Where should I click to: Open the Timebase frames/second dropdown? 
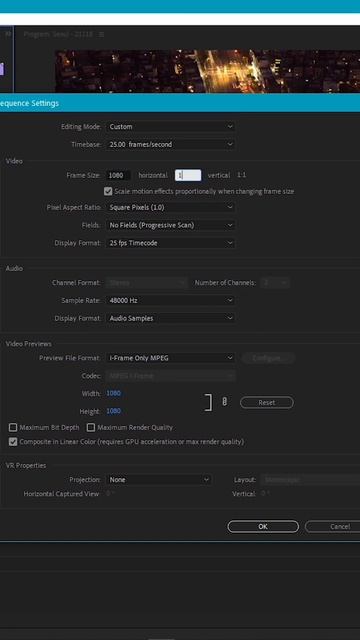tap(170, 144)
